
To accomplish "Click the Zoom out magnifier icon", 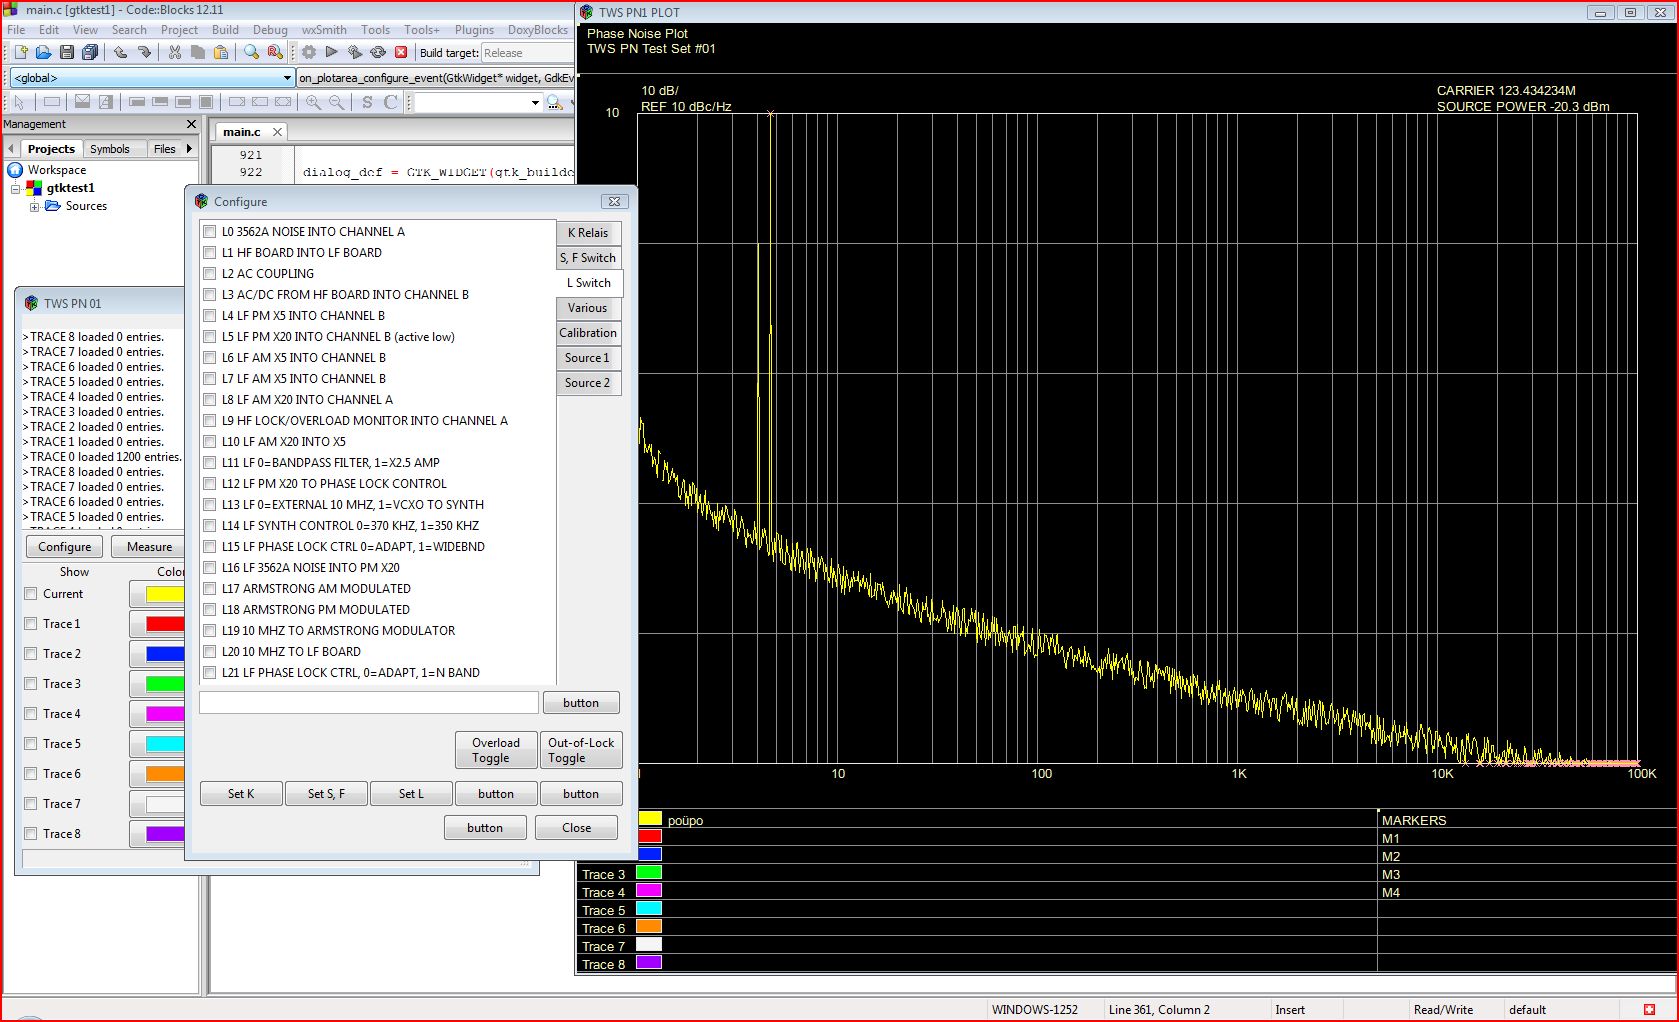I will click(337, 102).
